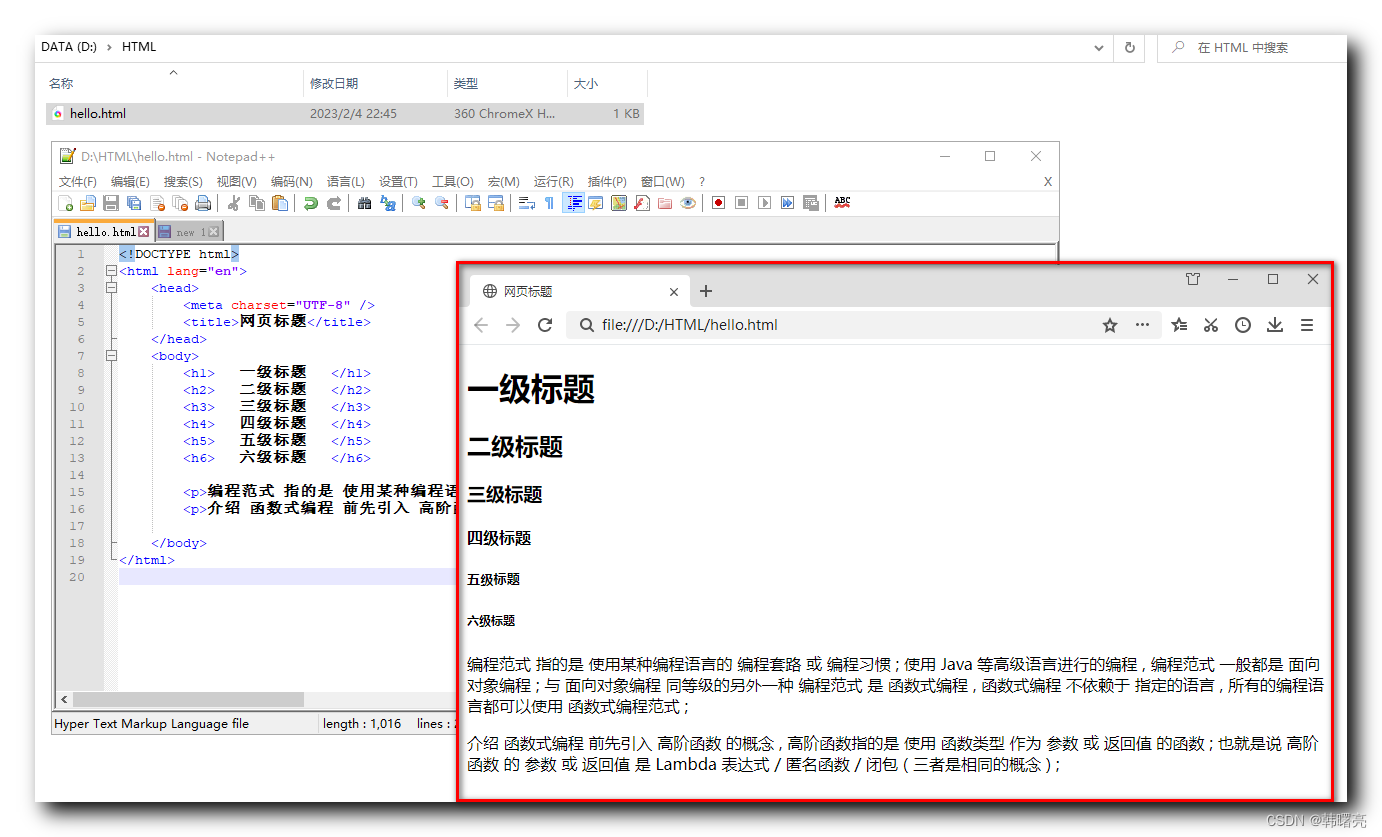Save the current file via Notepad++ floppy icon
The width and height of the screenshot is (1382, 837).
[111, 203]
